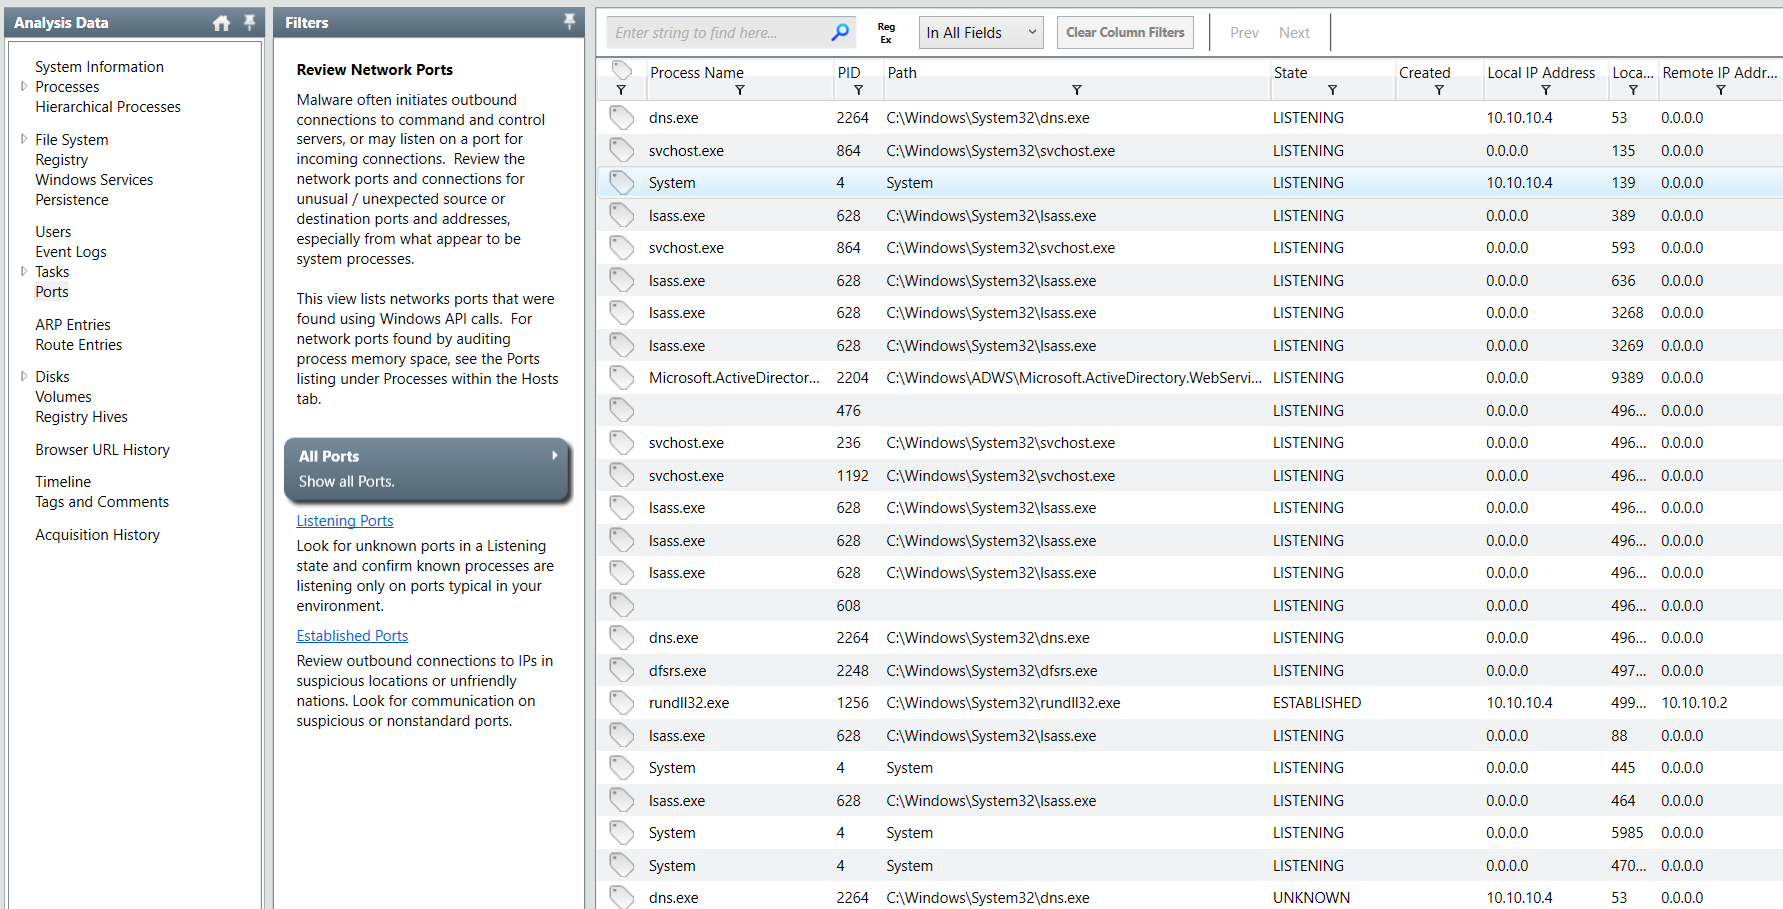Toggle tag on the PID 476 row
The image size is (1783, 909).
pos(622,411)
